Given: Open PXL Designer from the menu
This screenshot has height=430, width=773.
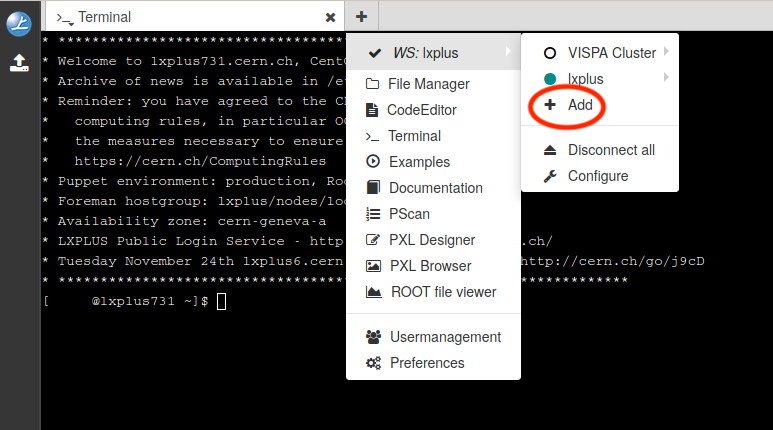Looking at the screenshot, I should pos(431,240).
